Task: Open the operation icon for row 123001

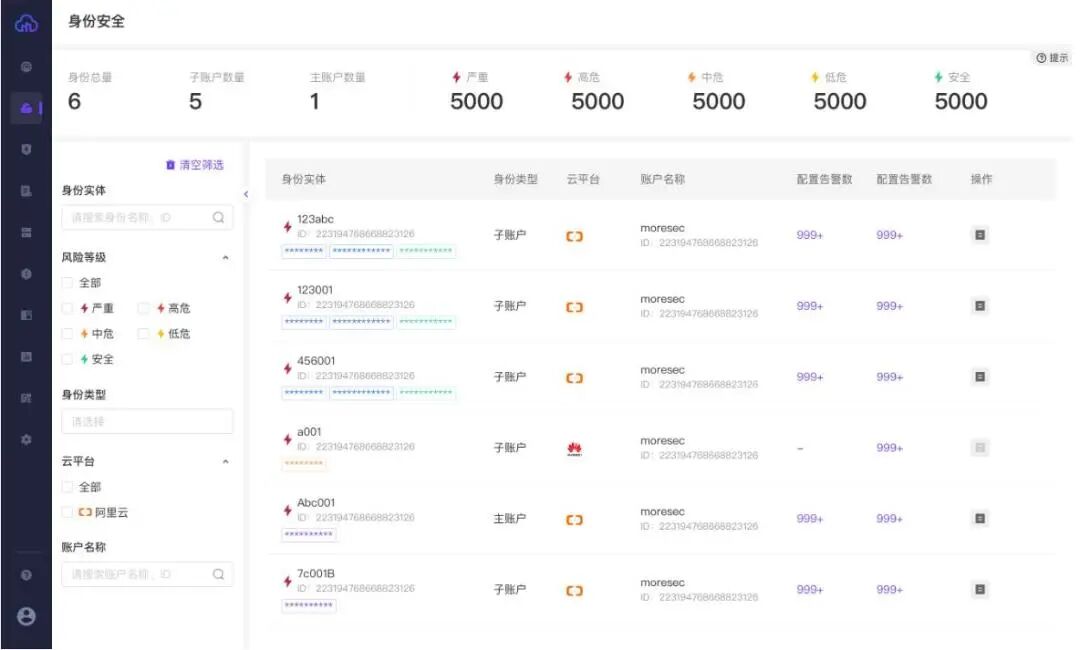Action: pyautogui.click(x=980, y=306)
